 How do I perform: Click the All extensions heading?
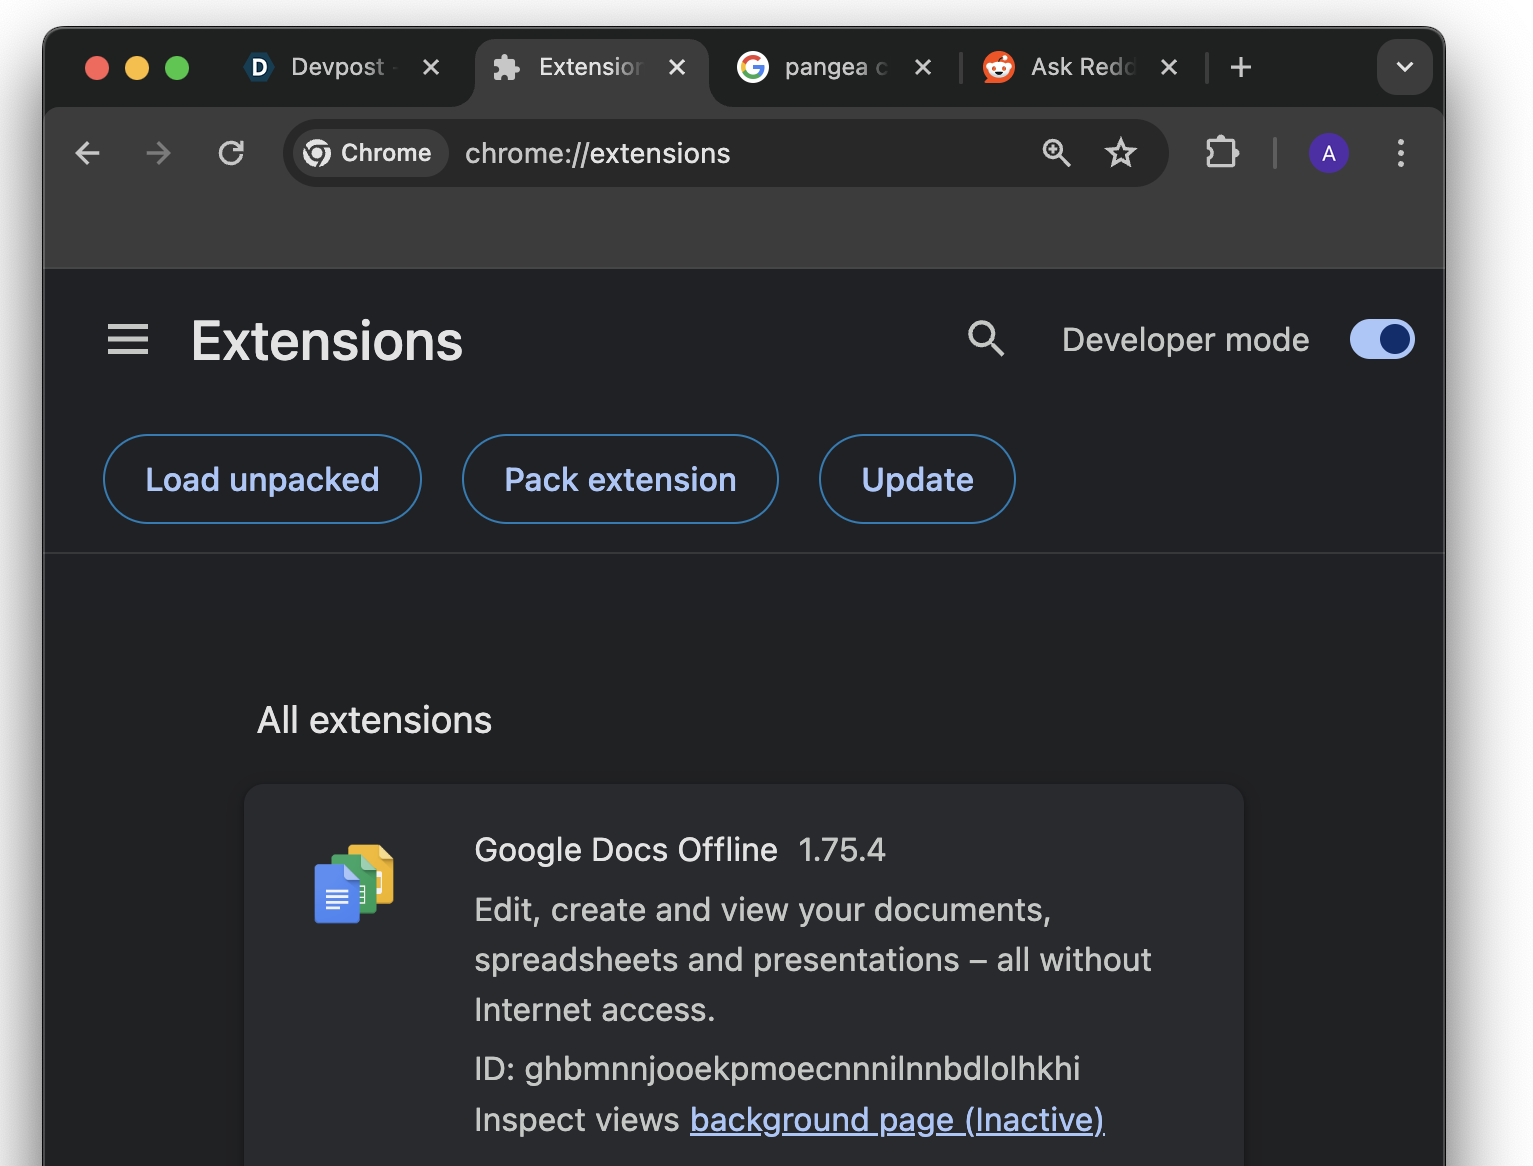click(x=375, y=720)
